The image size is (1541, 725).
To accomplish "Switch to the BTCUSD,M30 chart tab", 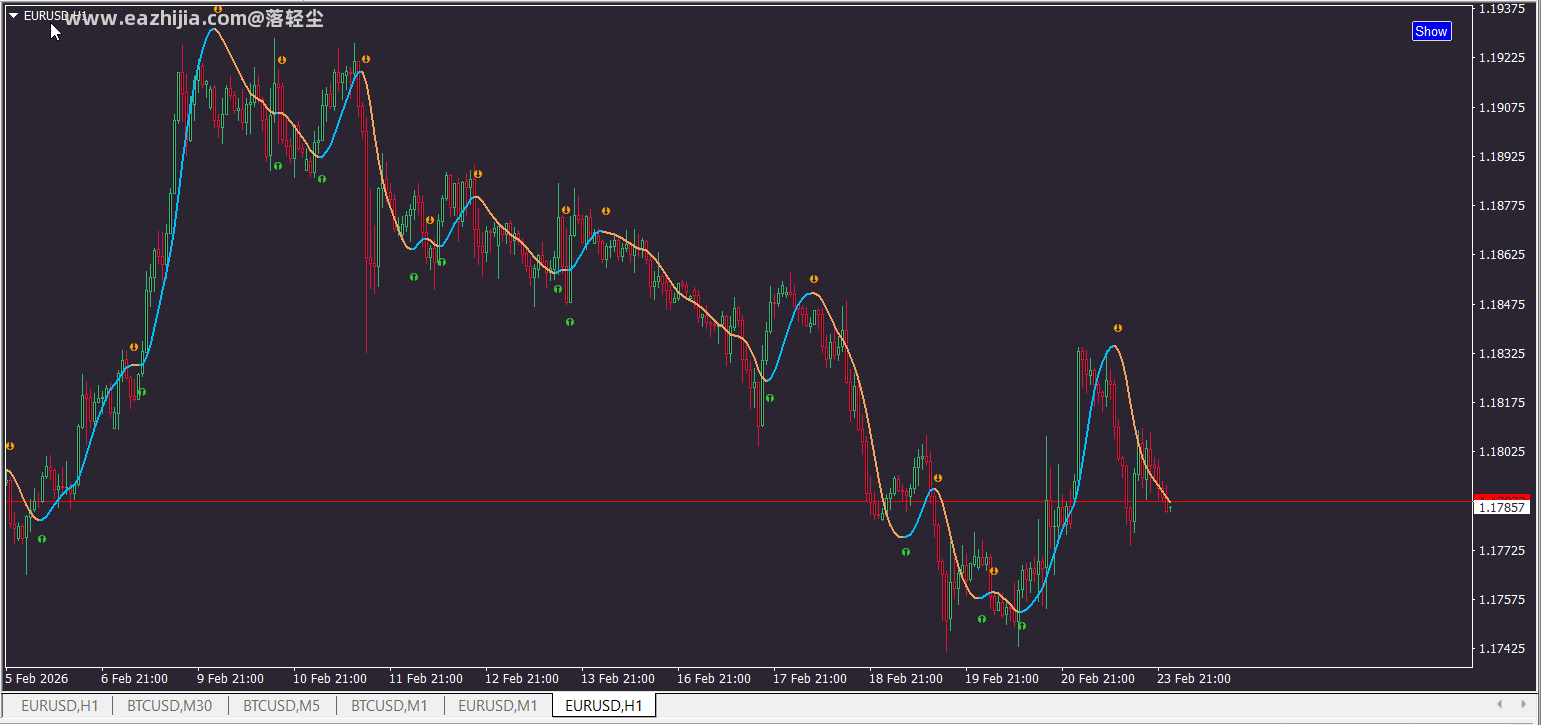I will (x=170, y=706).
